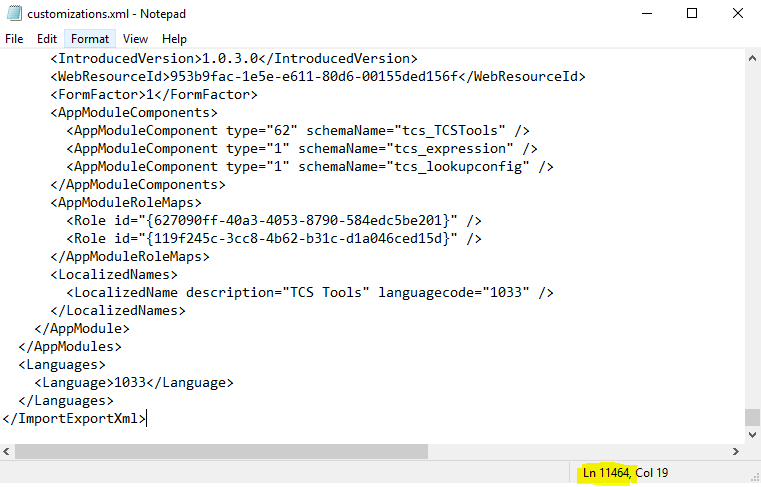
Task: Minimize the Notepad window
Action: point(645,14)
